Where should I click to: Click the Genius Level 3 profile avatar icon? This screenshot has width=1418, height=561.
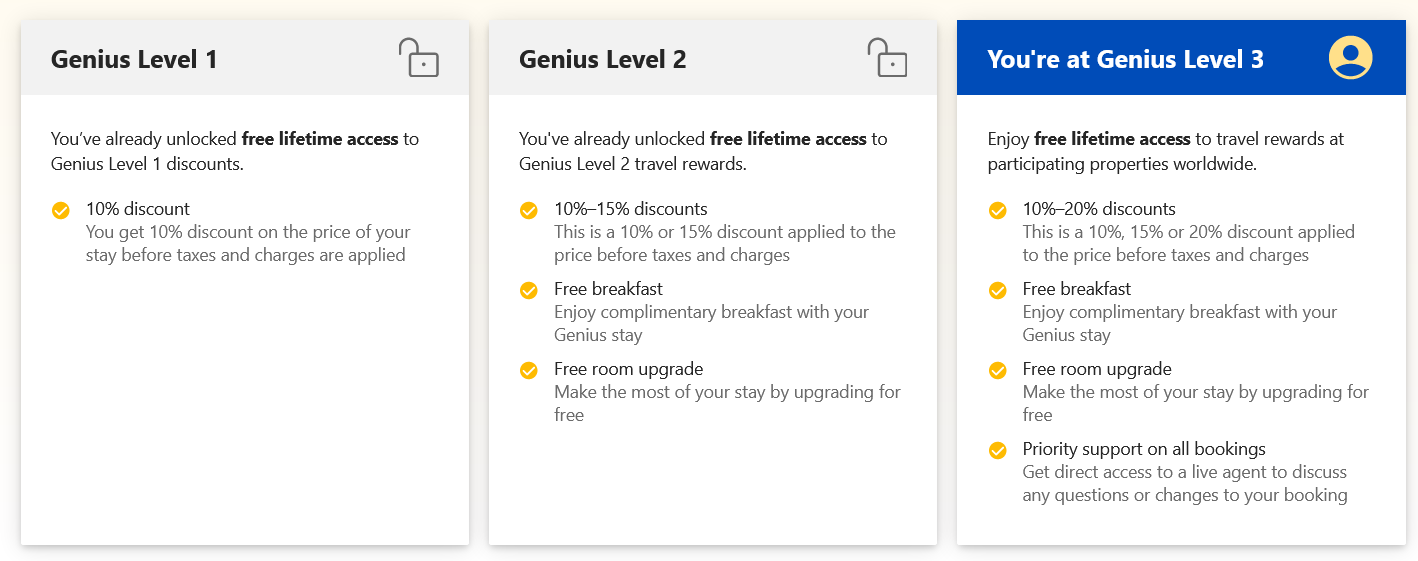[1350, 58]
